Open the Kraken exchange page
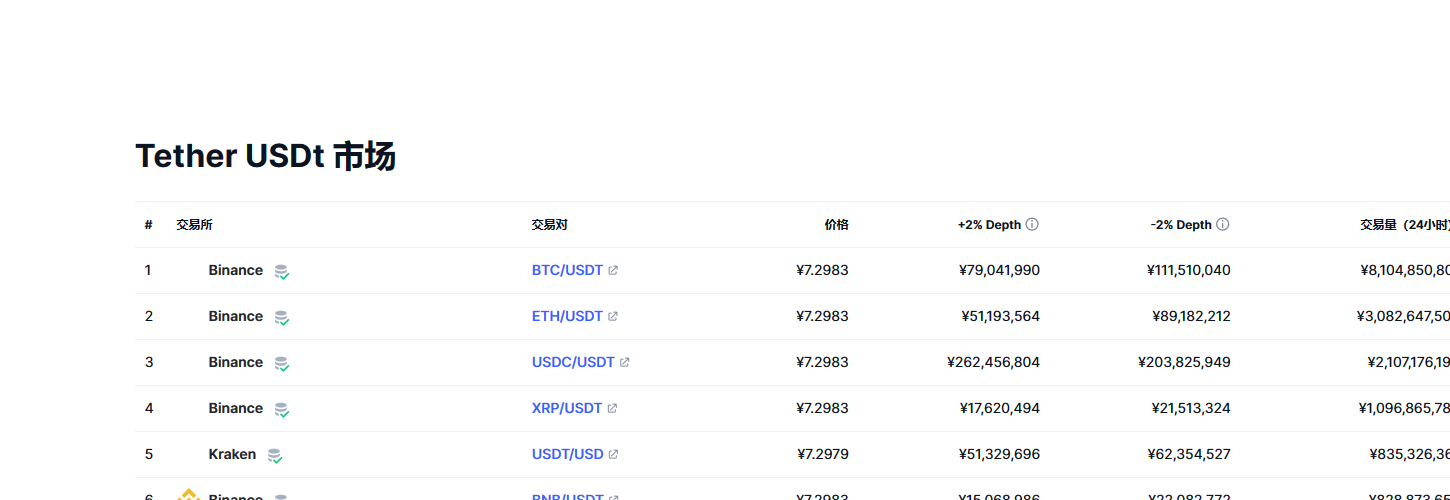 232,455
